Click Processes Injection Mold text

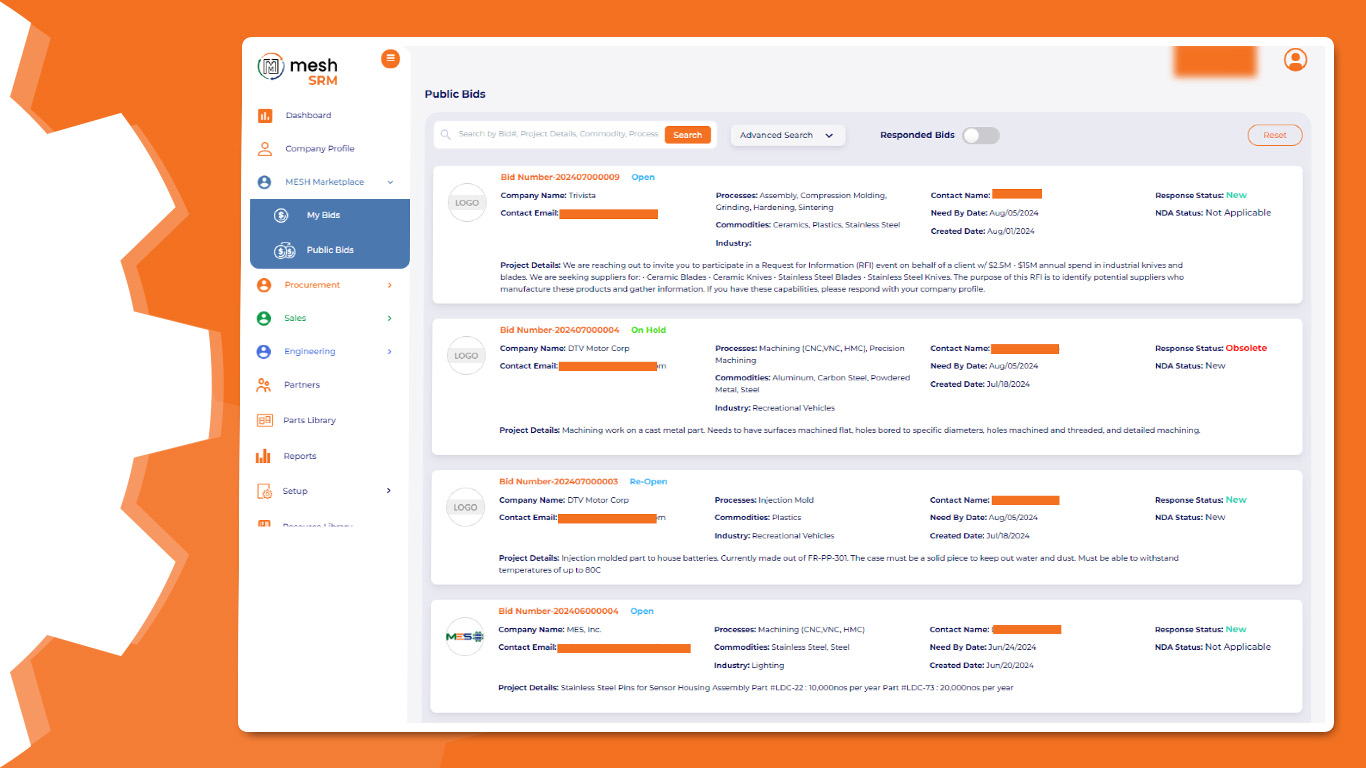(x=764, y=500)
